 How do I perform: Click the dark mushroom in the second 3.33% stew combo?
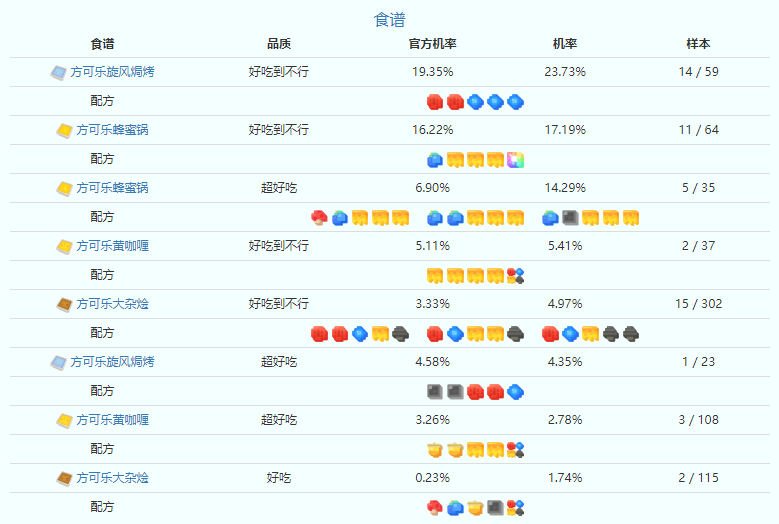point(515,334)
